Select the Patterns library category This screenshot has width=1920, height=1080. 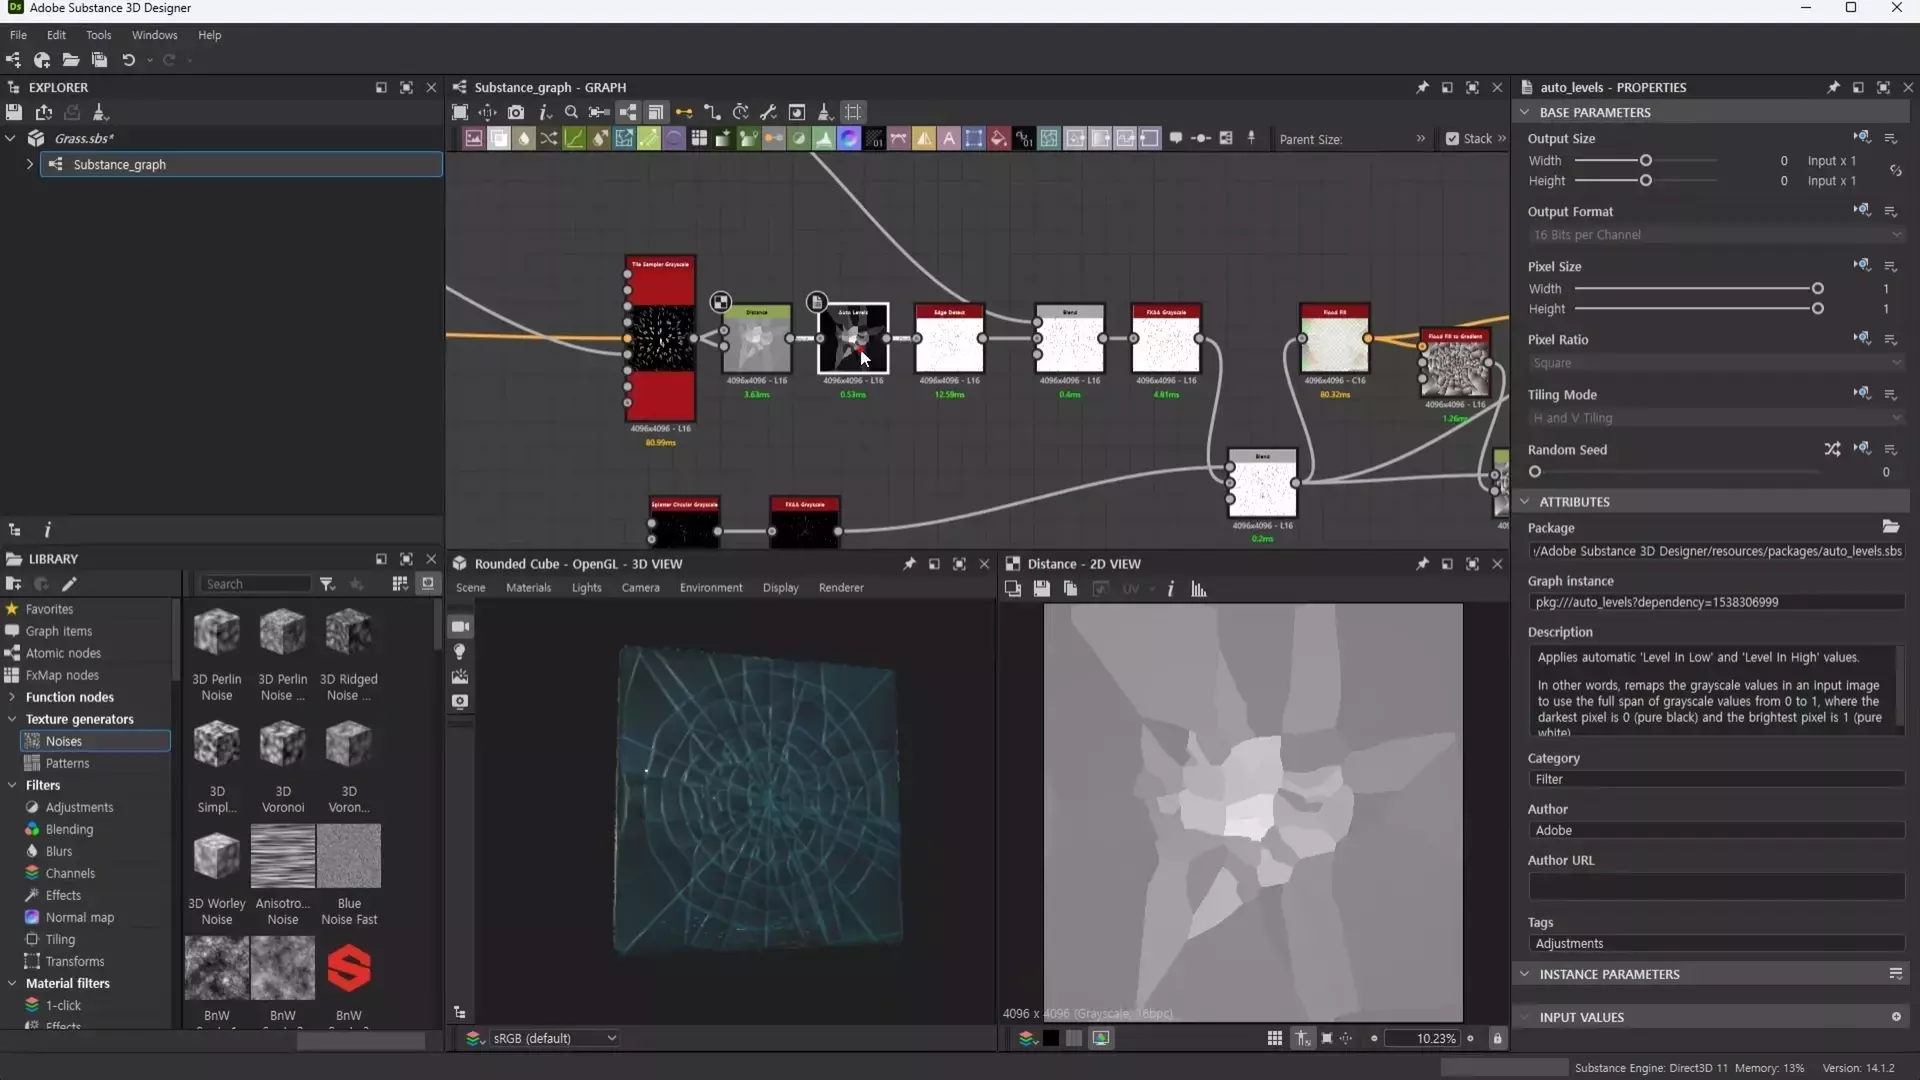click(67, 763)
